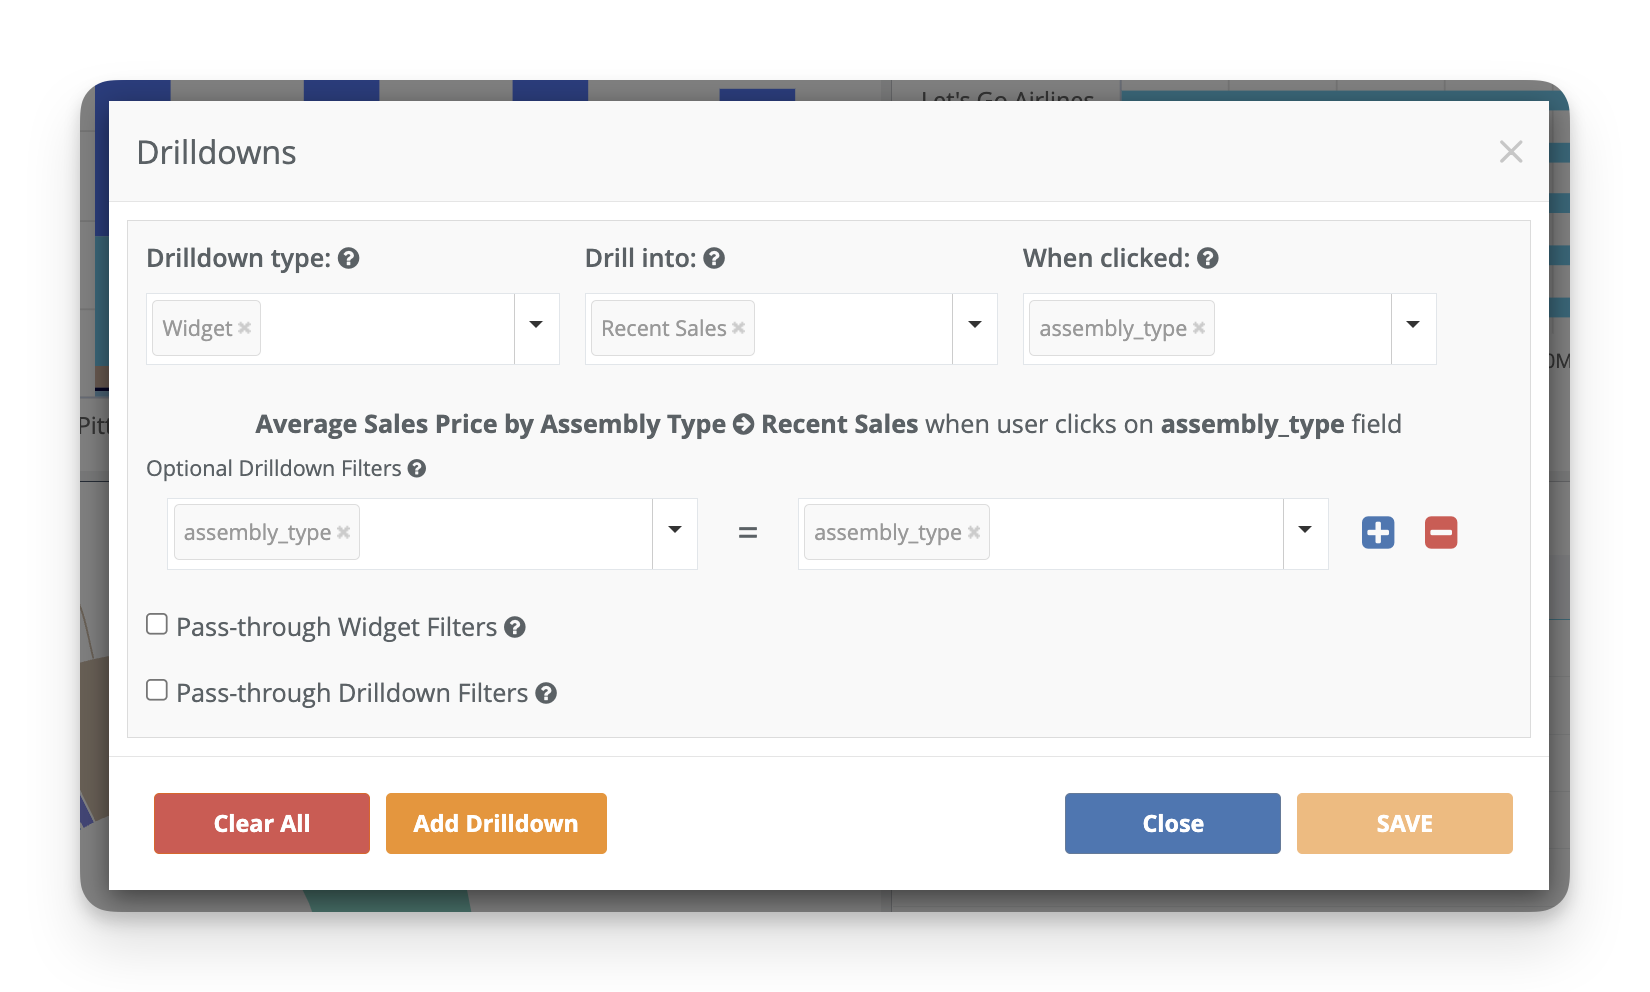The image size is (1650, 992).
Task: Click help icon next to When clicked
Action: coord(1208,259)
